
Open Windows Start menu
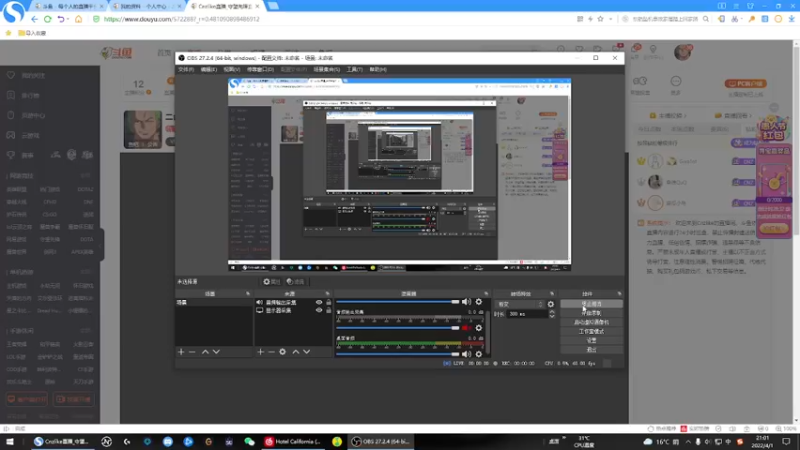tap(10, 441)
